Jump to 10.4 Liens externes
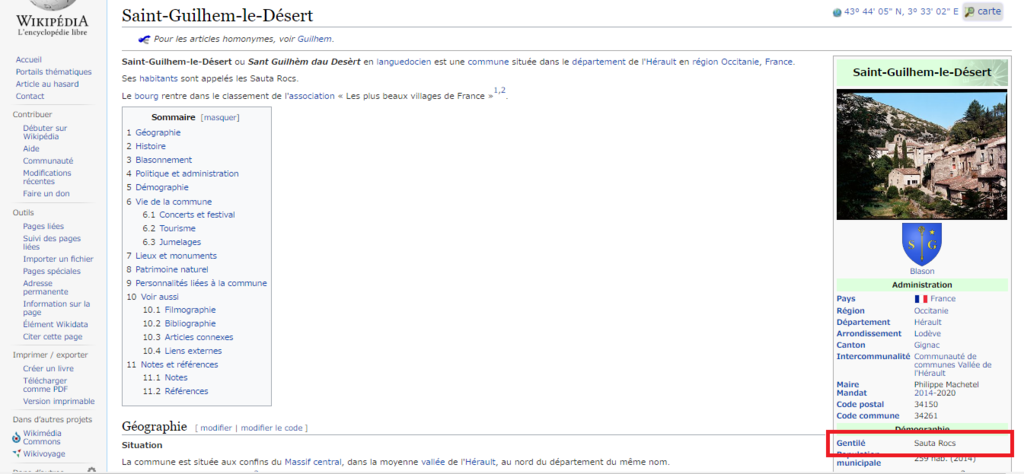 pyautogui.click(x=182, y=351)
